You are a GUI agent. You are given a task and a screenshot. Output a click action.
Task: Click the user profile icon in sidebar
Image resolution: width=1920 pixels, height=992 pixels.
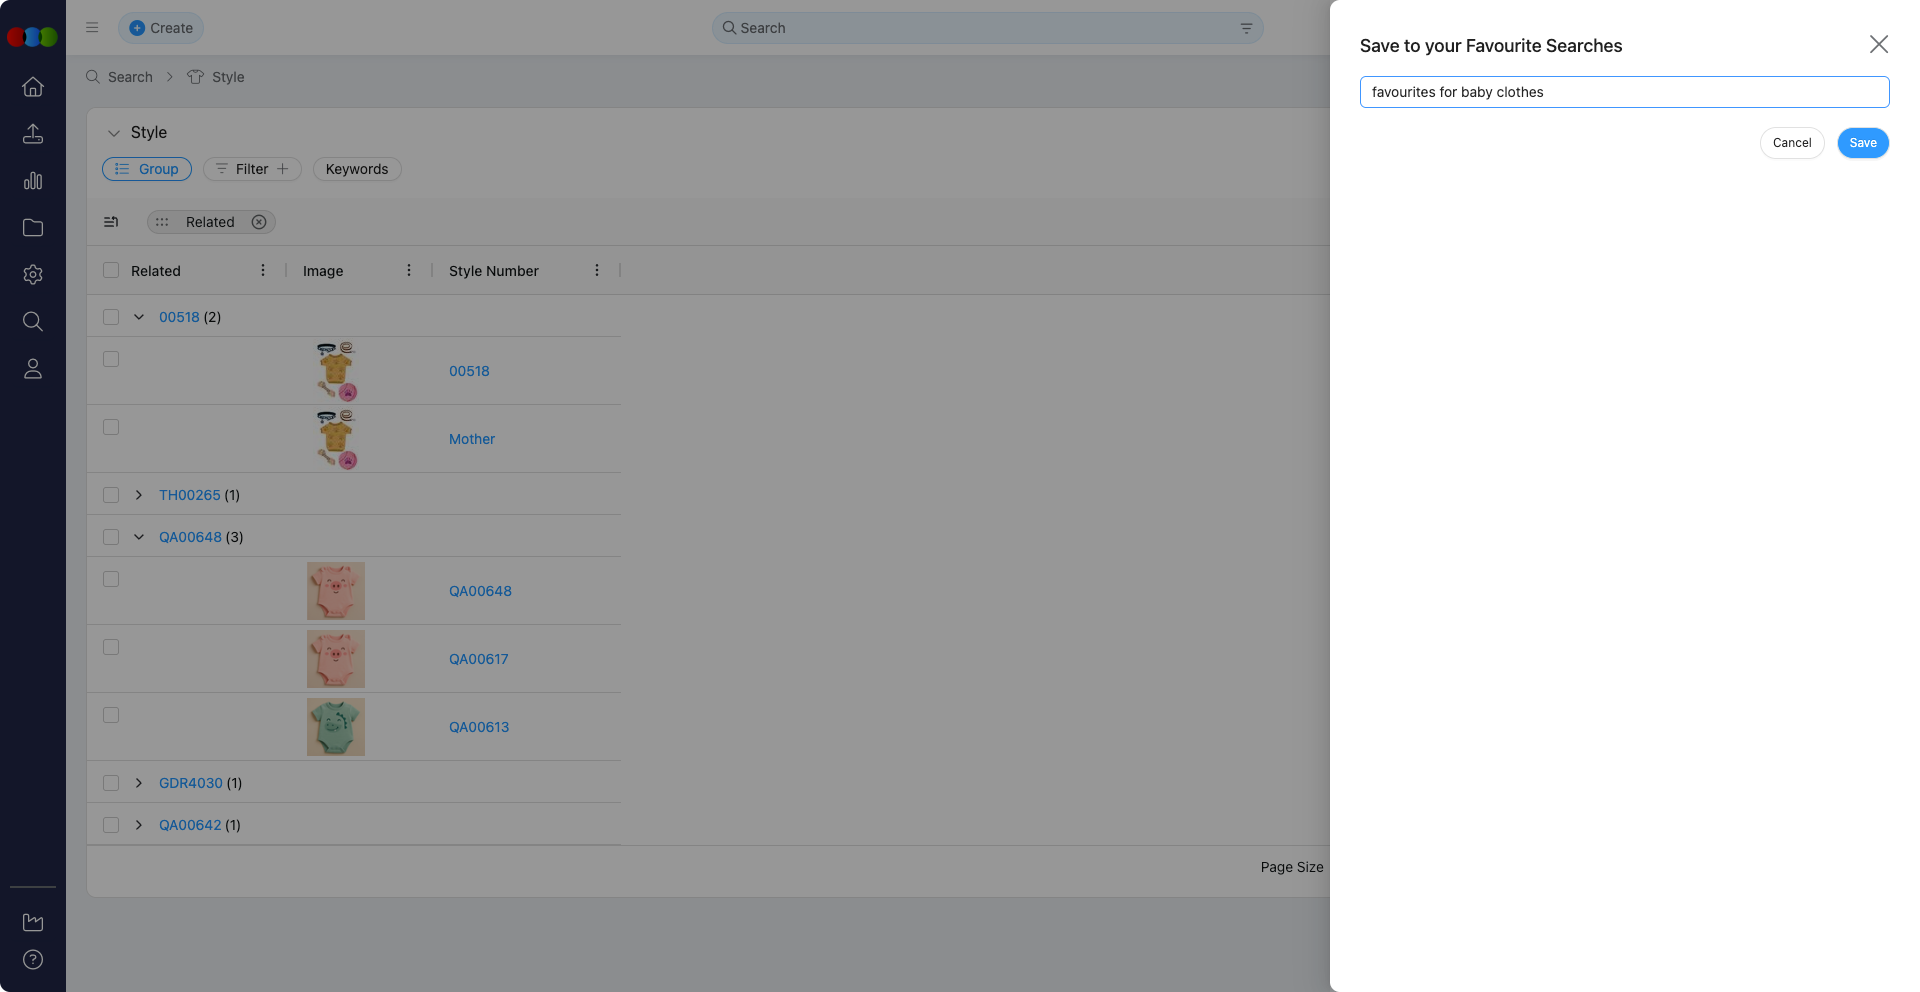tap(33, 369)
